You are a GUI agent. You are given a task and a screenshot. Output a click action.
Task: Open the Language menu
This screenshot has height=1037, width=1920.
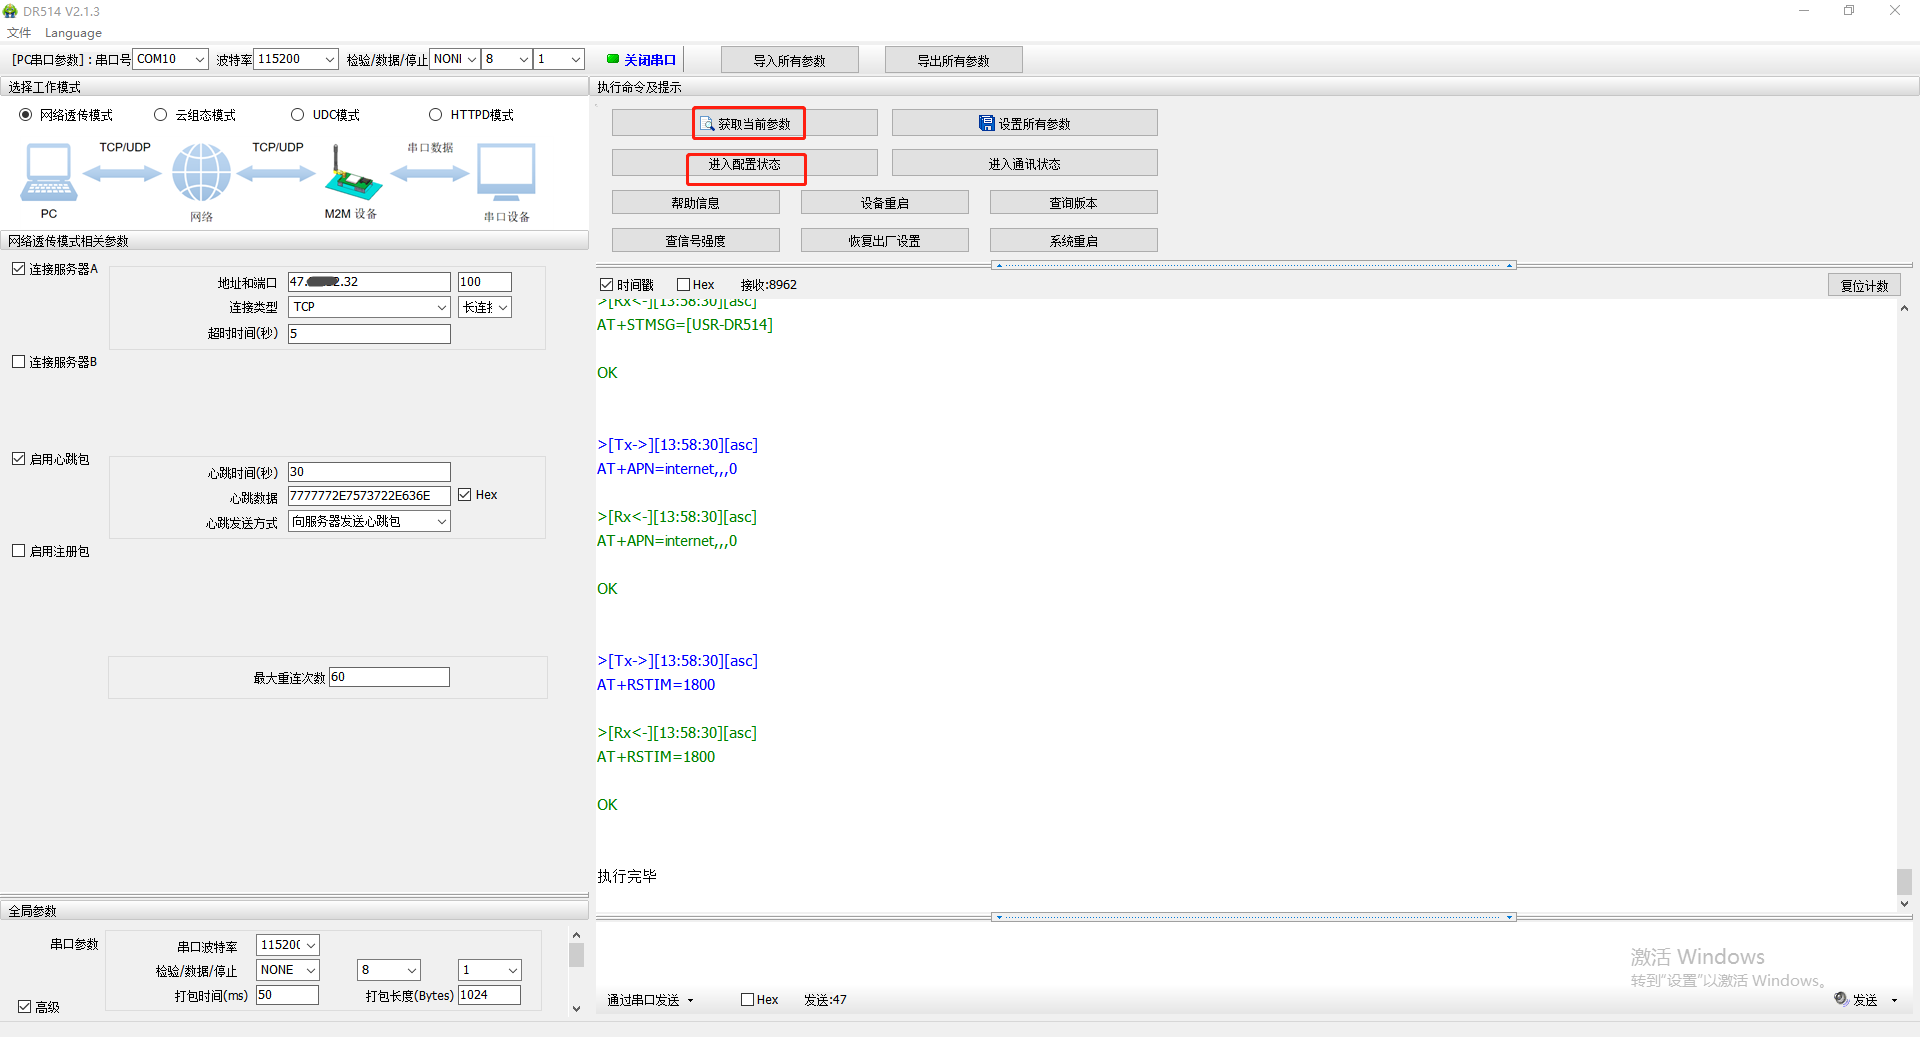[x=73, y=33]
